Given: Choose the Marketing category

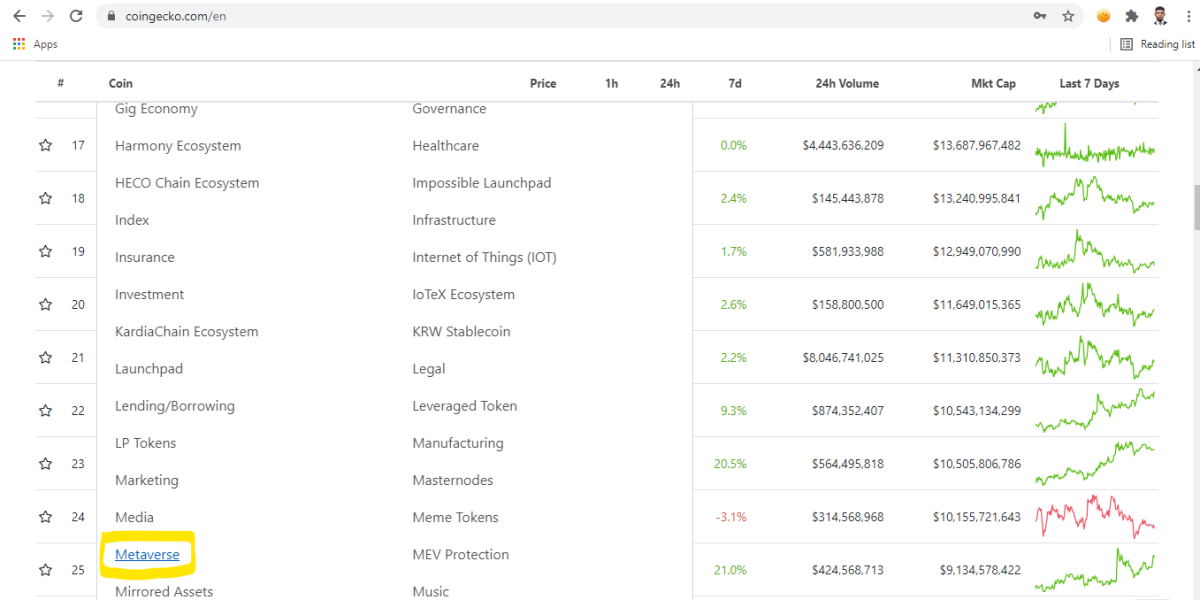Looking at the screenshot, I should coord(146,480).
